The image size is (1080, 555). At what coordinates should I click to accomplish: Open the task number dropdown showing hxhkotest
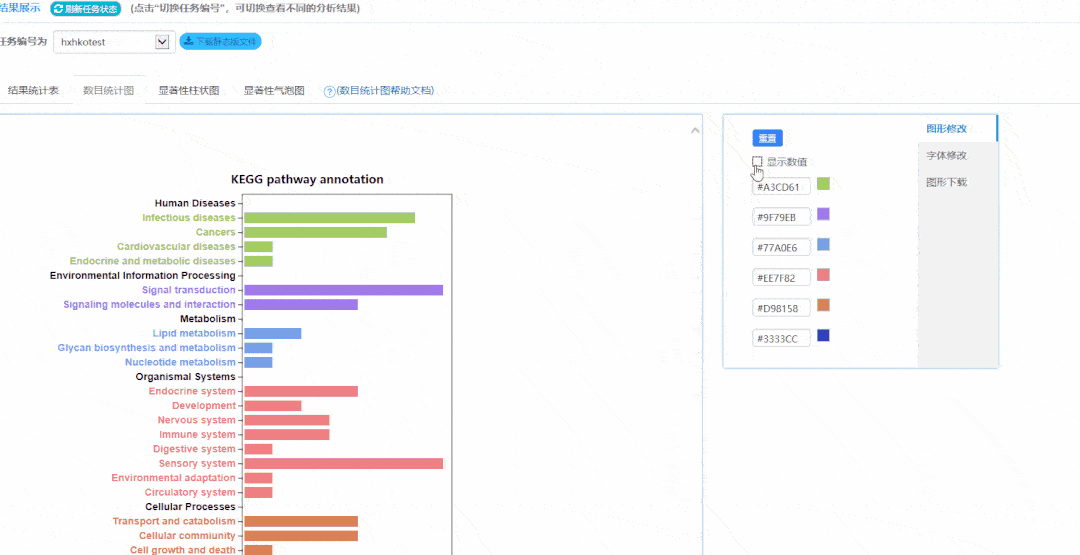pos(113,42)
